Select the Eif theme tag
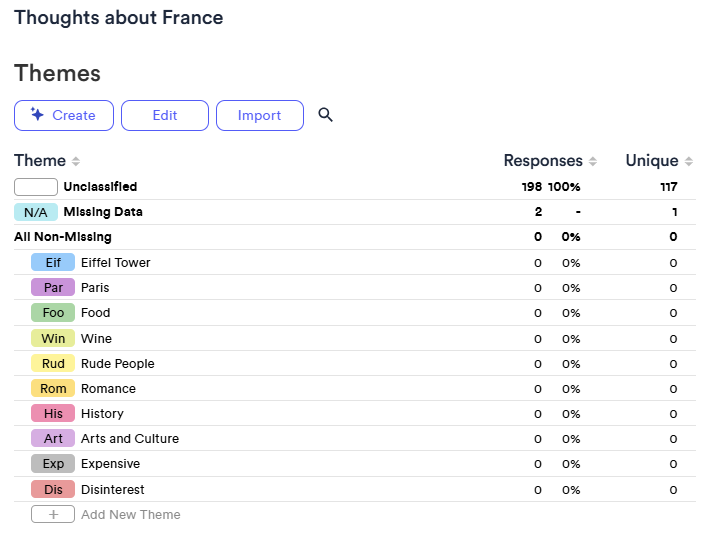This screenshot has height=533, width=713. pos(53,262)
